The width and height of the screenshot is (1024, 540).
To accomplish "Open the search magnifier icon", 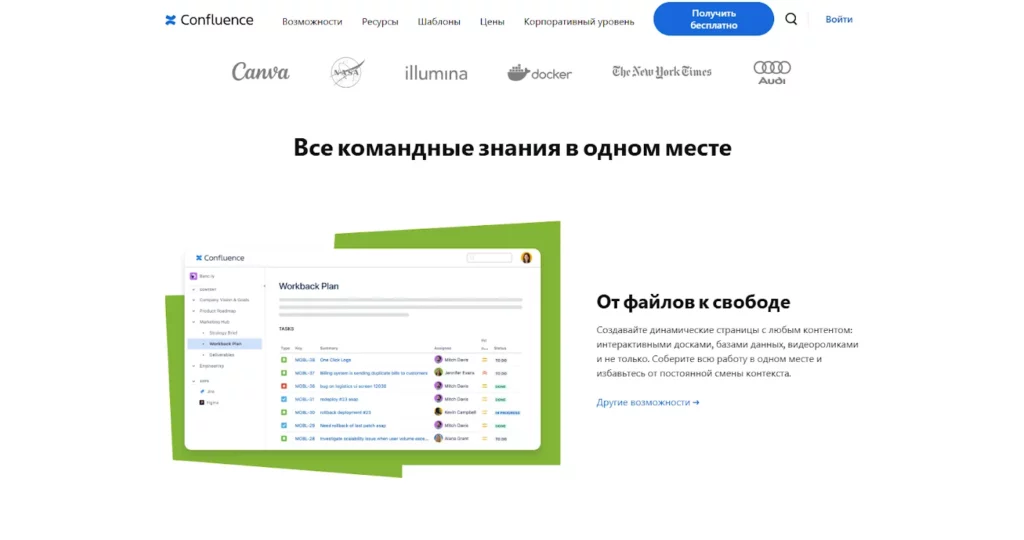I will click(791, 19).
